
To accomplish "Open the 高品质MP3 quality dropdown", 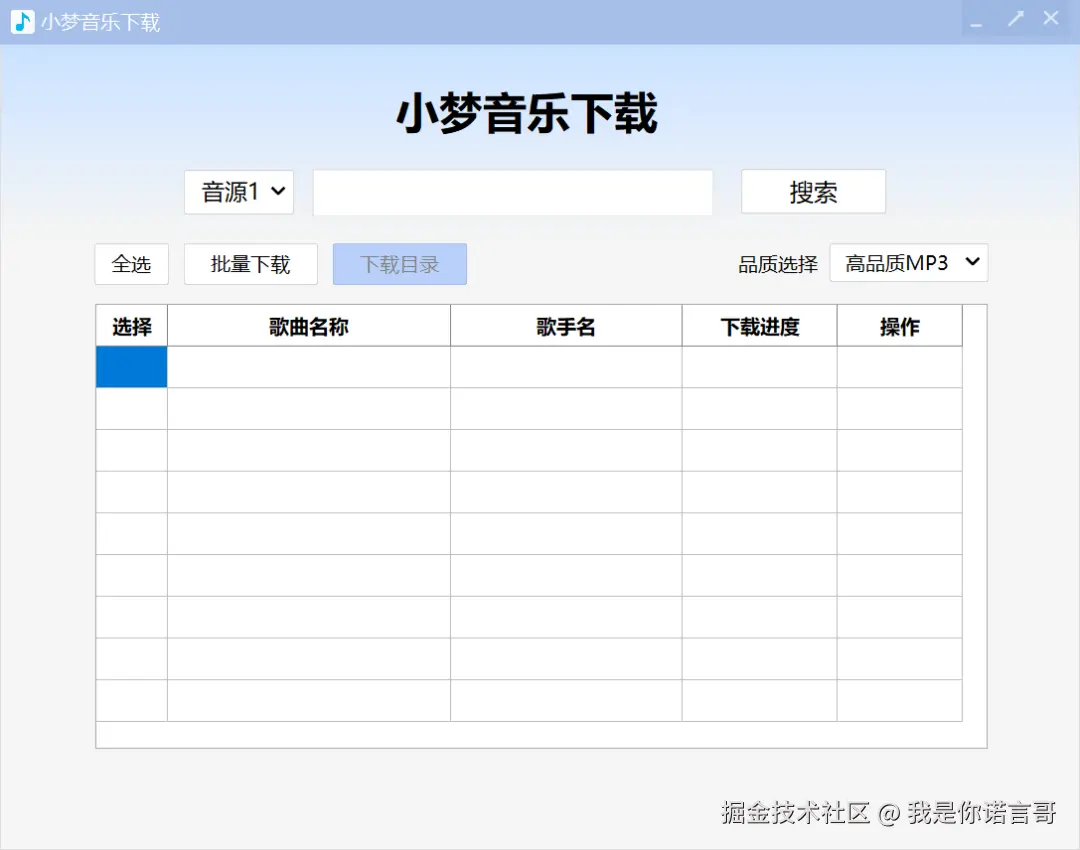I will (908, 262).
